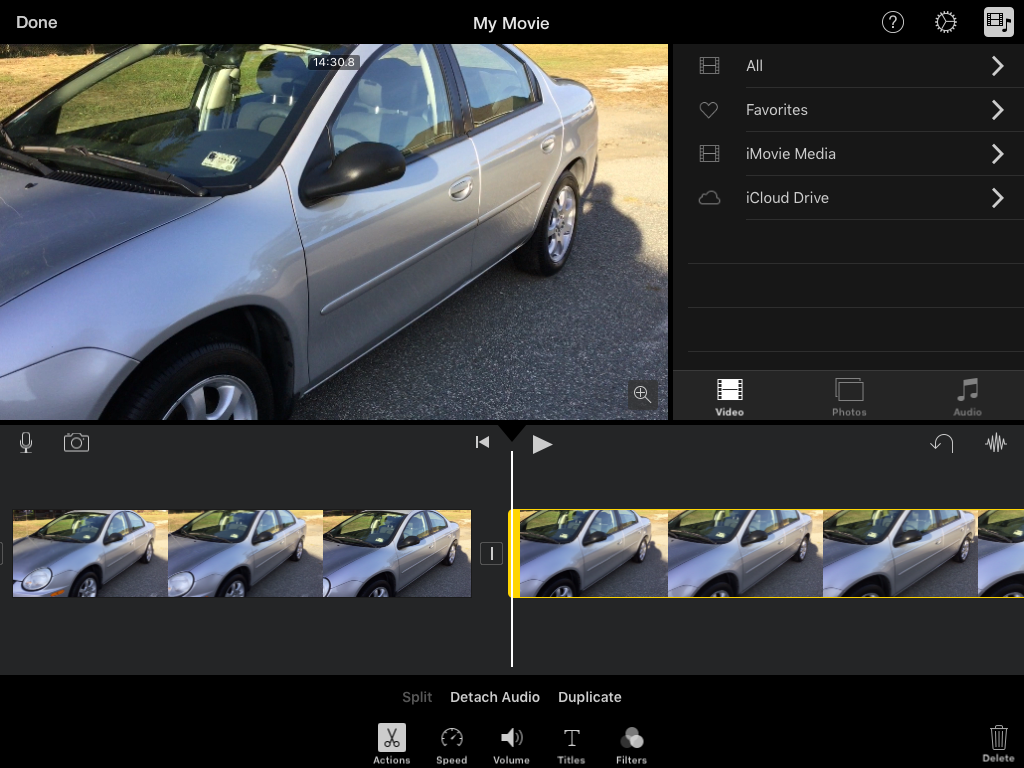Viewport: 1024px width, 768px height.
Task: Record voiceover with microphone icon
Action: tap(26, 443)
